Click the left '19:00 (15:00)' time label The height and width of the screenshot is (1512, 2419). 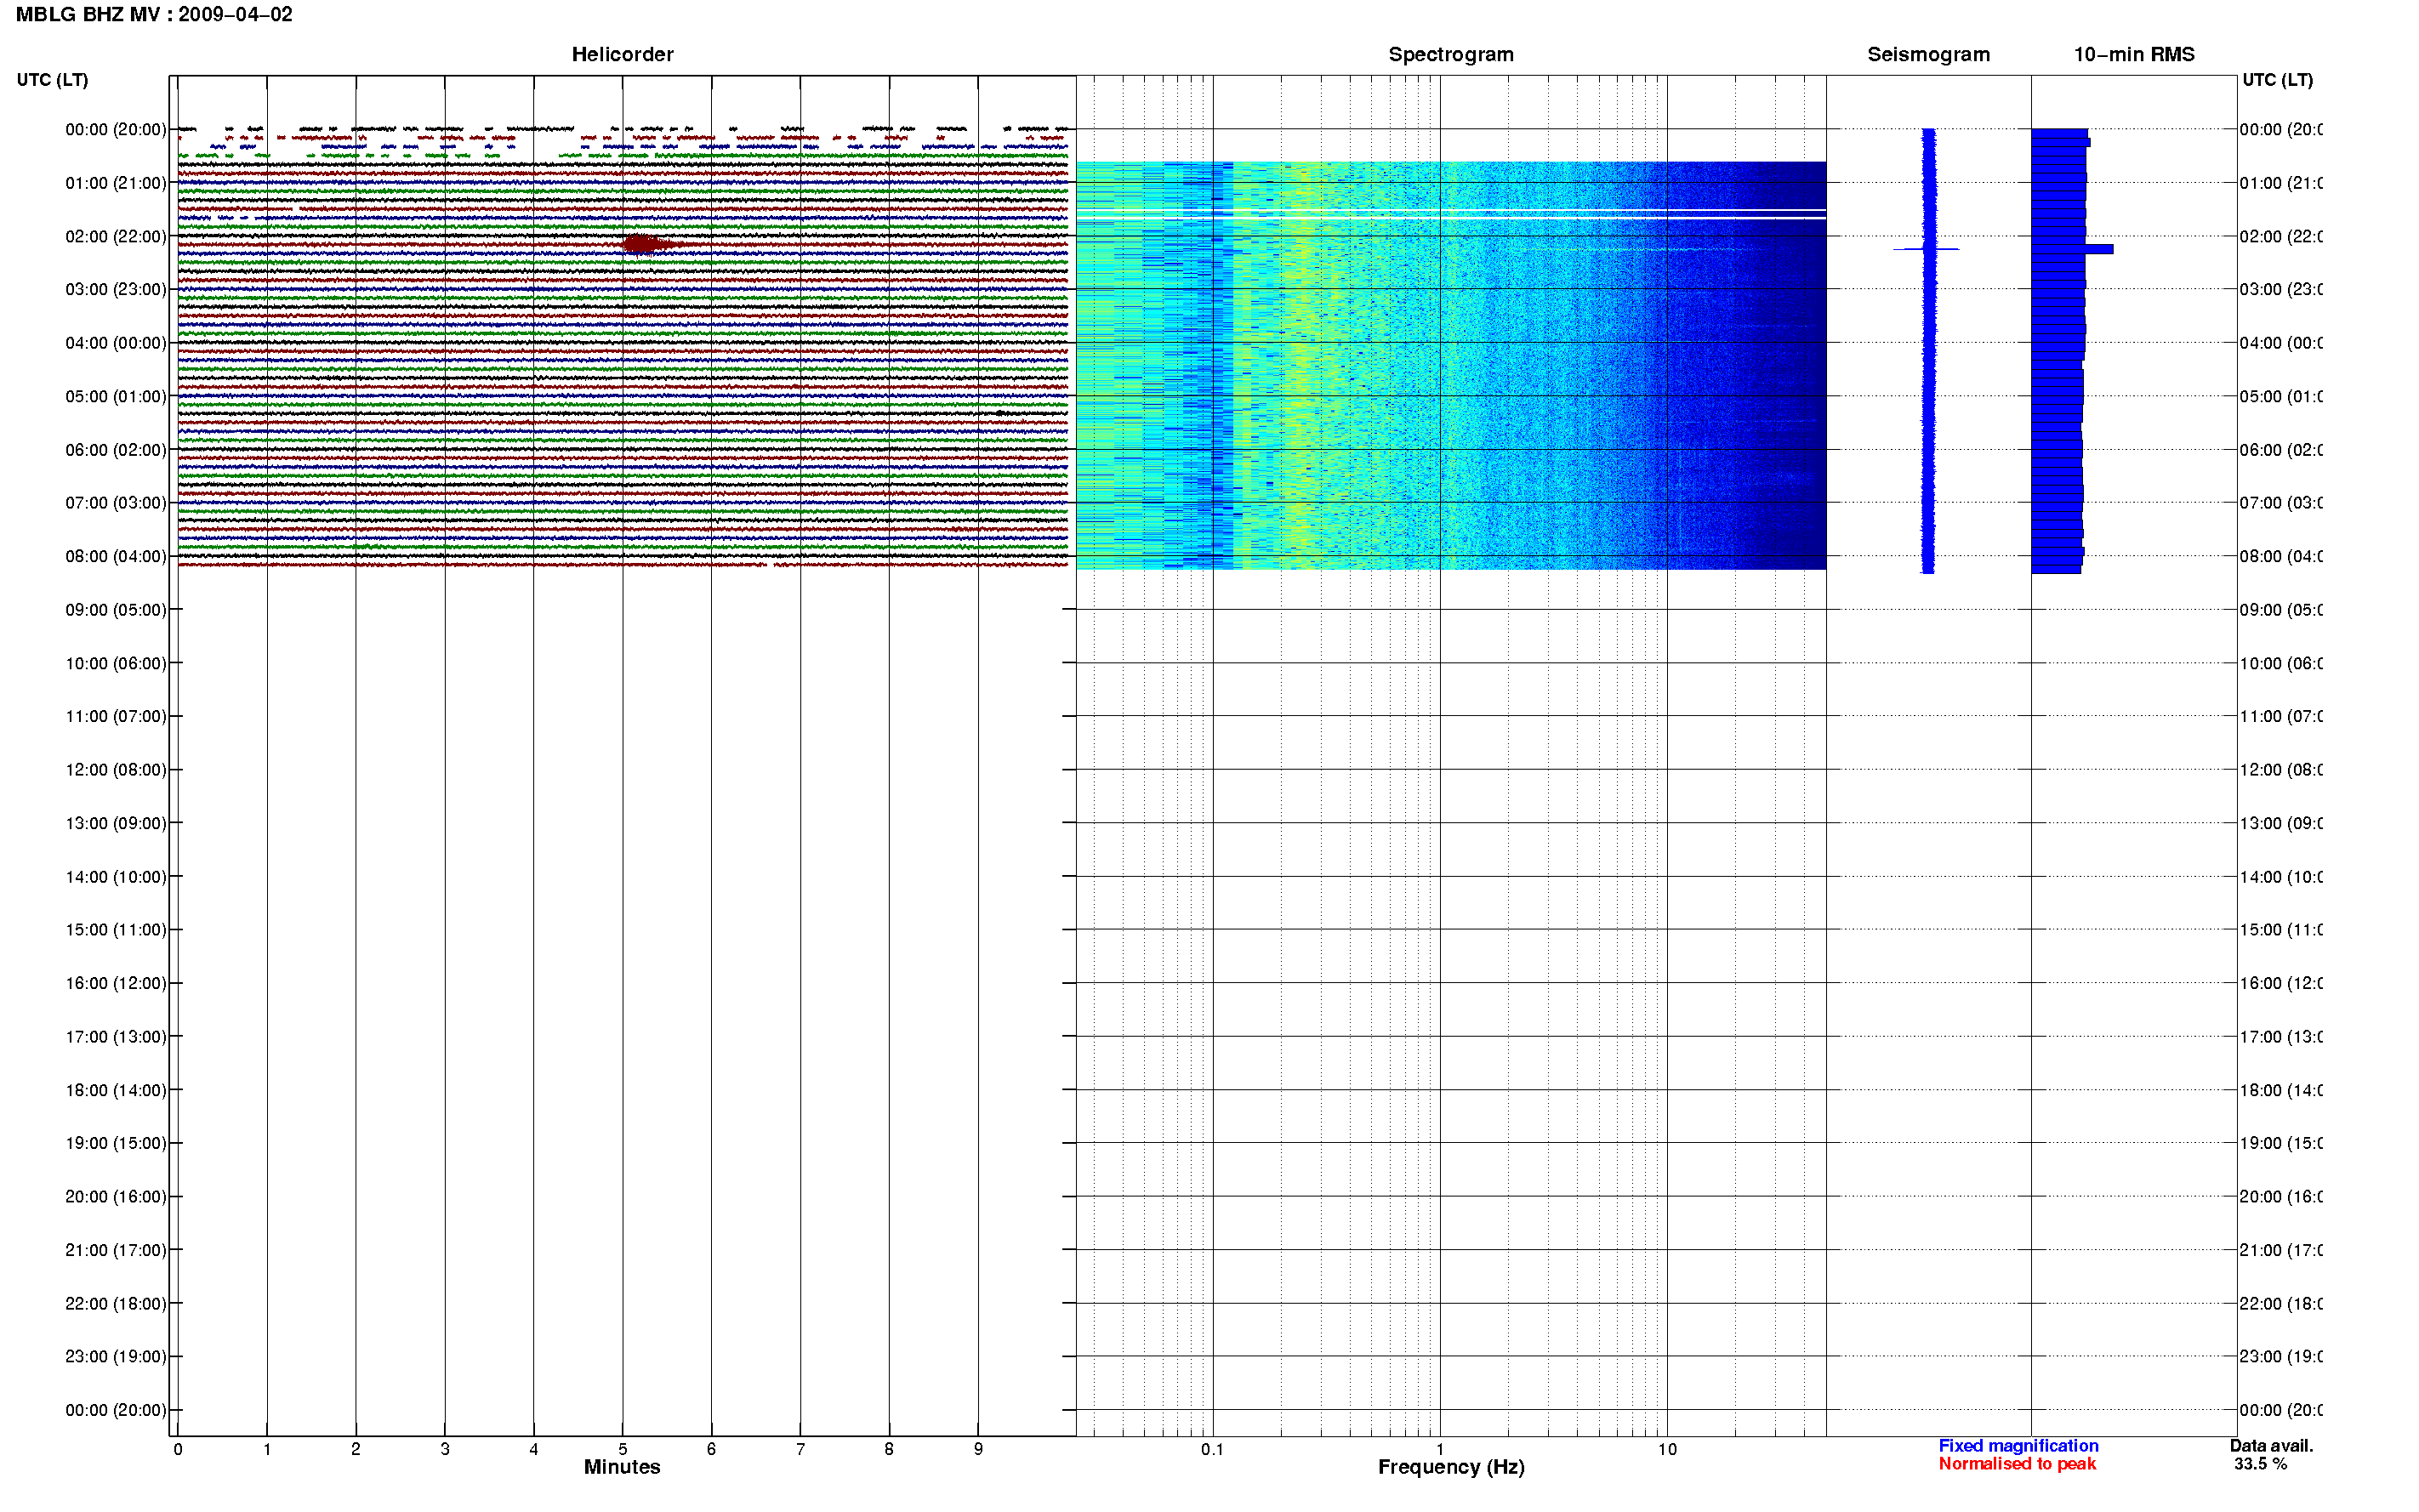pyautogui.click(x=116, y=1144)
